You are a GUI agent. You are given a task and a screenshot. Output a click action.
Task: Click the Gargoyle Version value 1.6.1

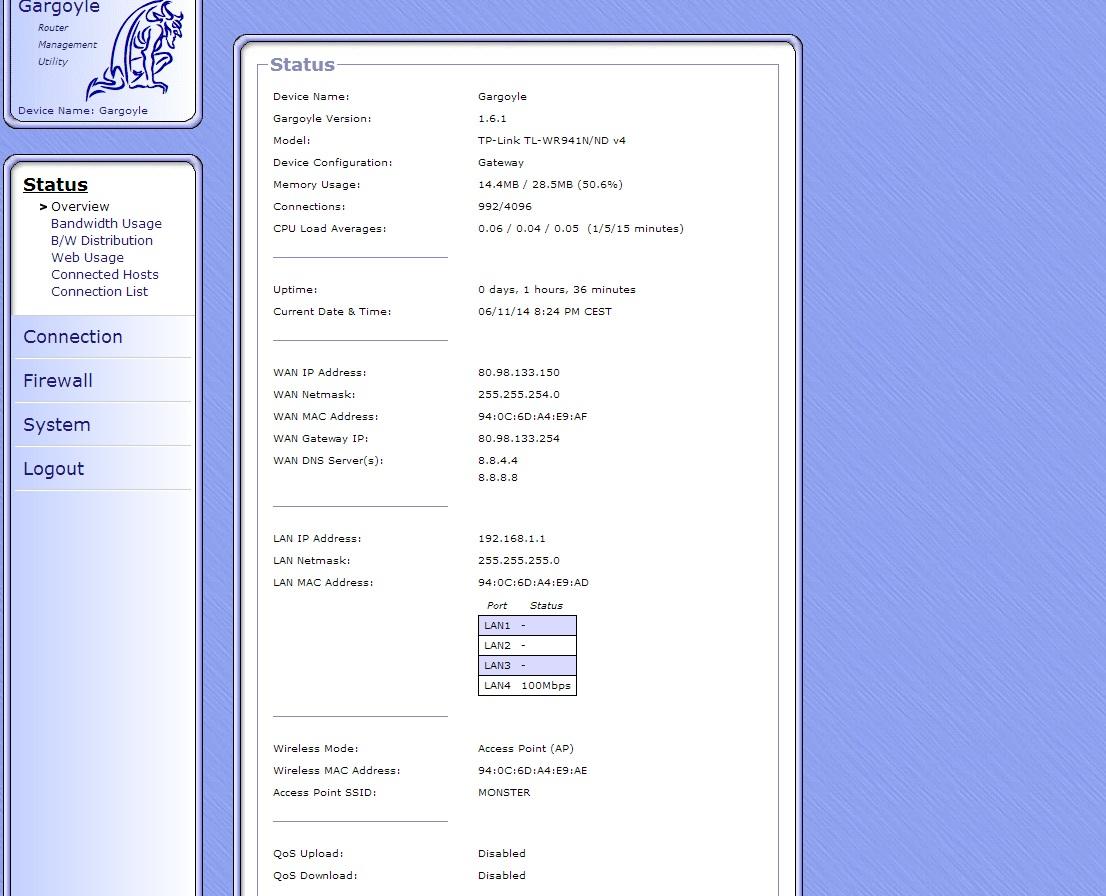tap(492, 119)
